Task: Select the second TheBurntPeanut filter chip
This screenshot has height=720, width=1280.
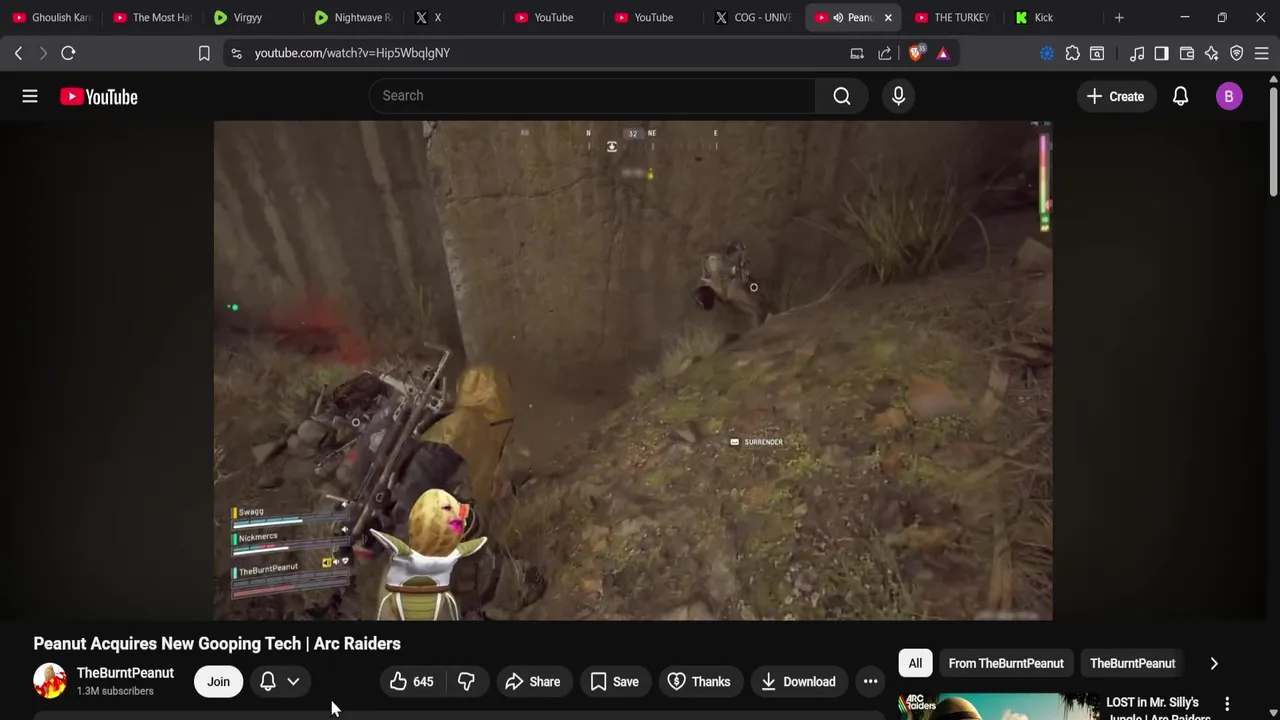Action: click(1132, 663)
